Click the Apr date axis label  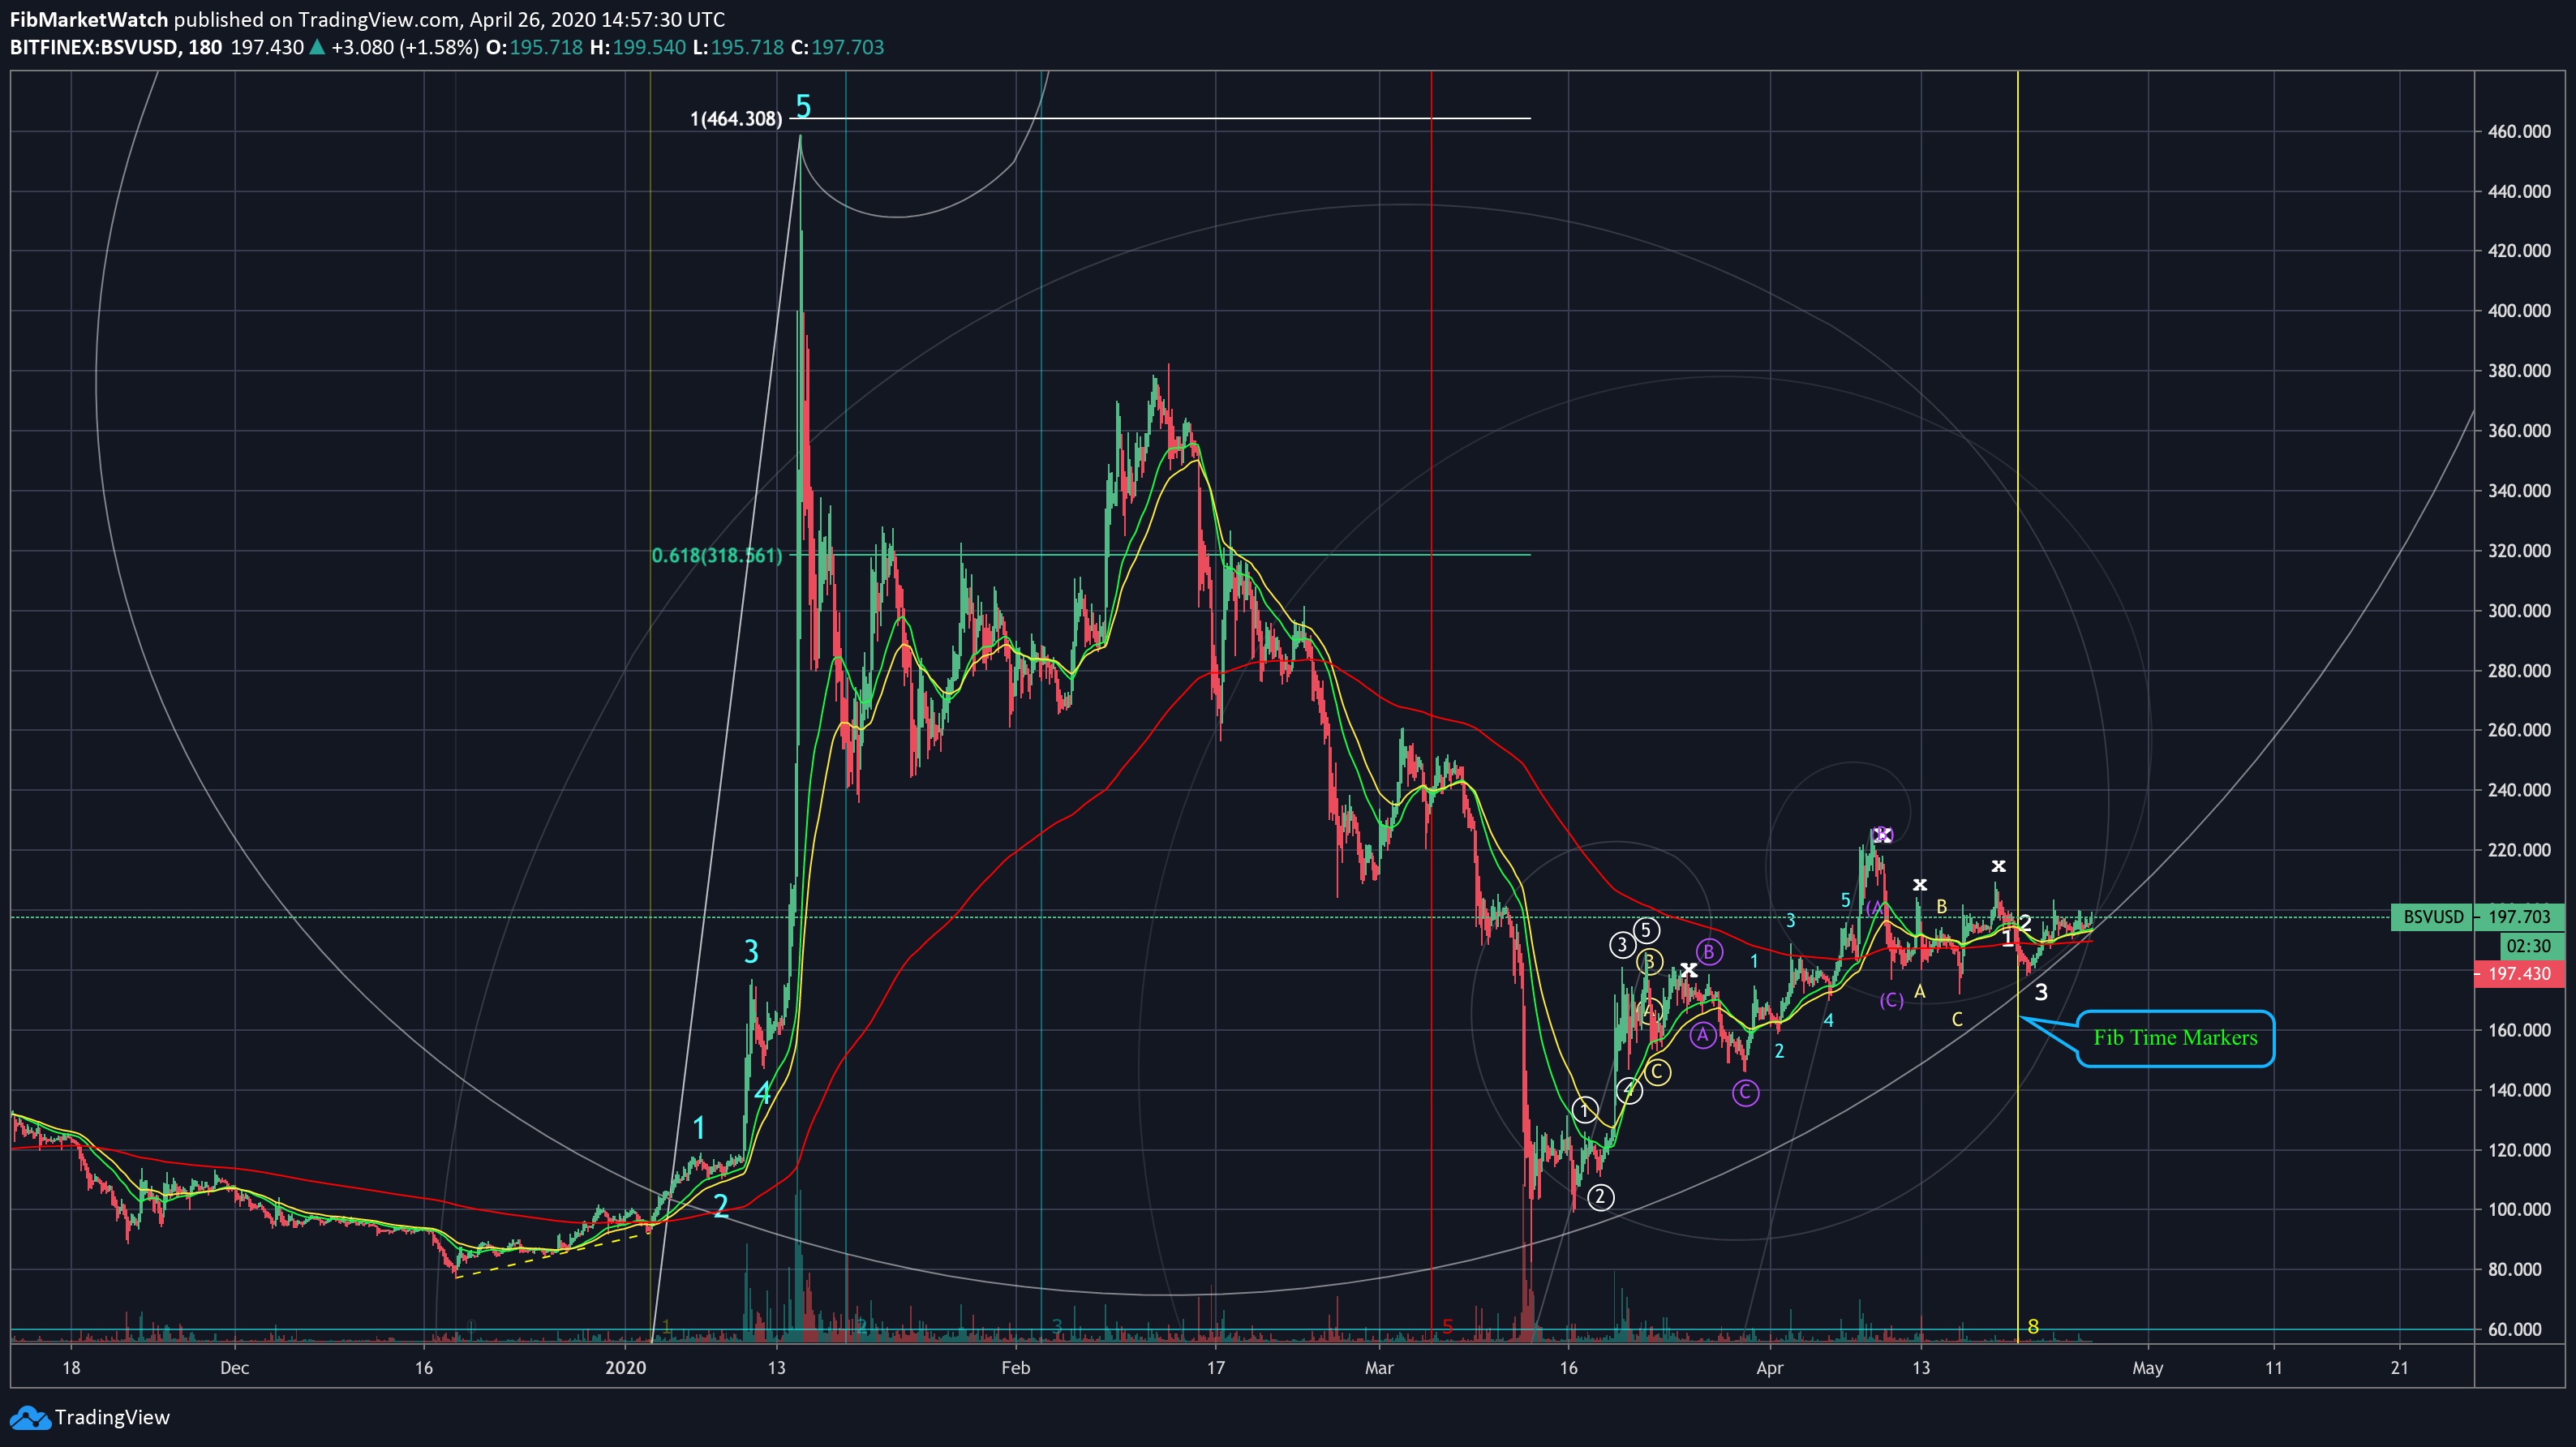[1769, 1367]
